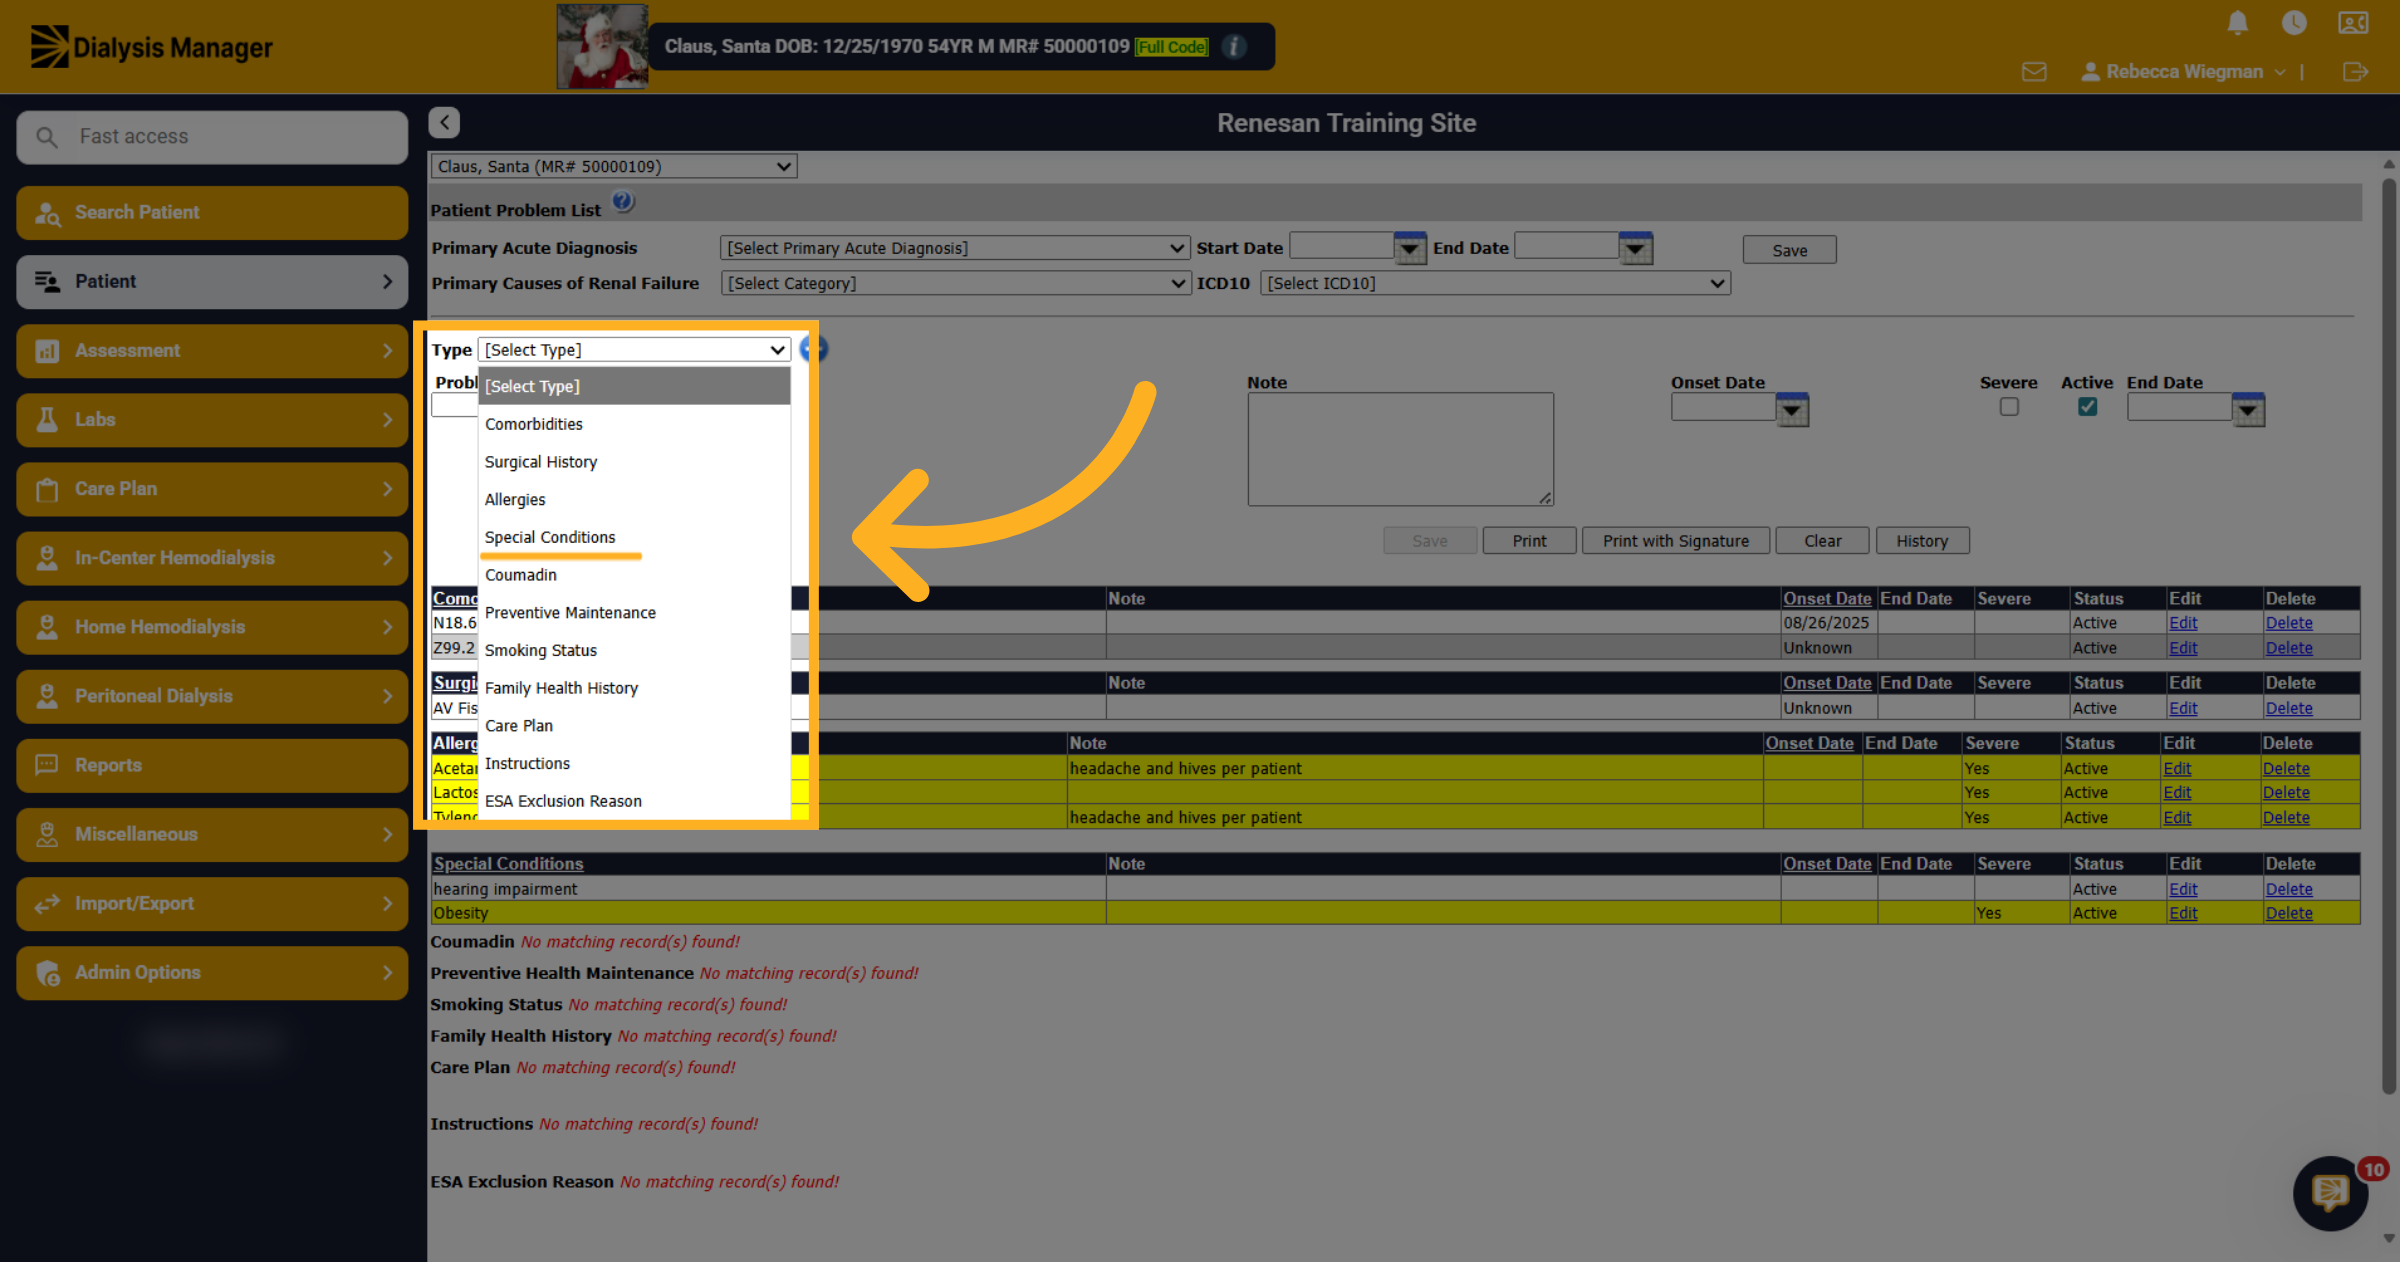
Task: Open the problem End Date calendar picker
Action: click(2248, 408)
